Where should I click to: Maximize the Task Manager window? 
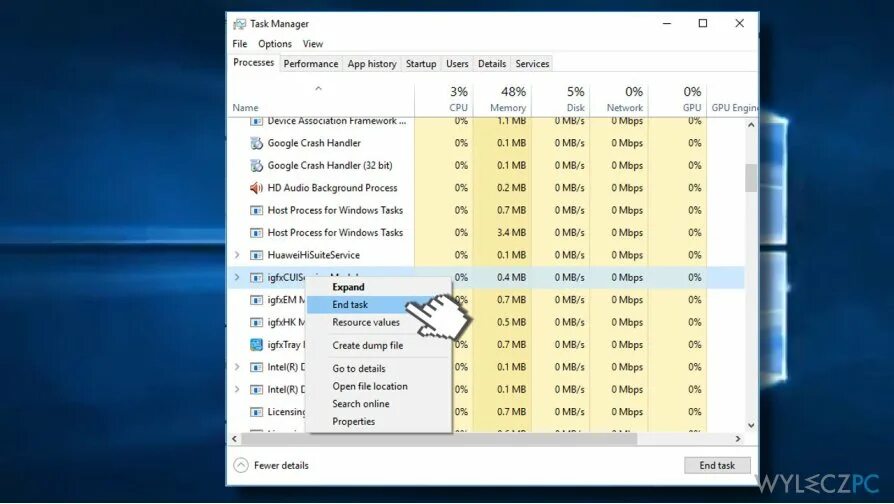[x=703, y=23]
